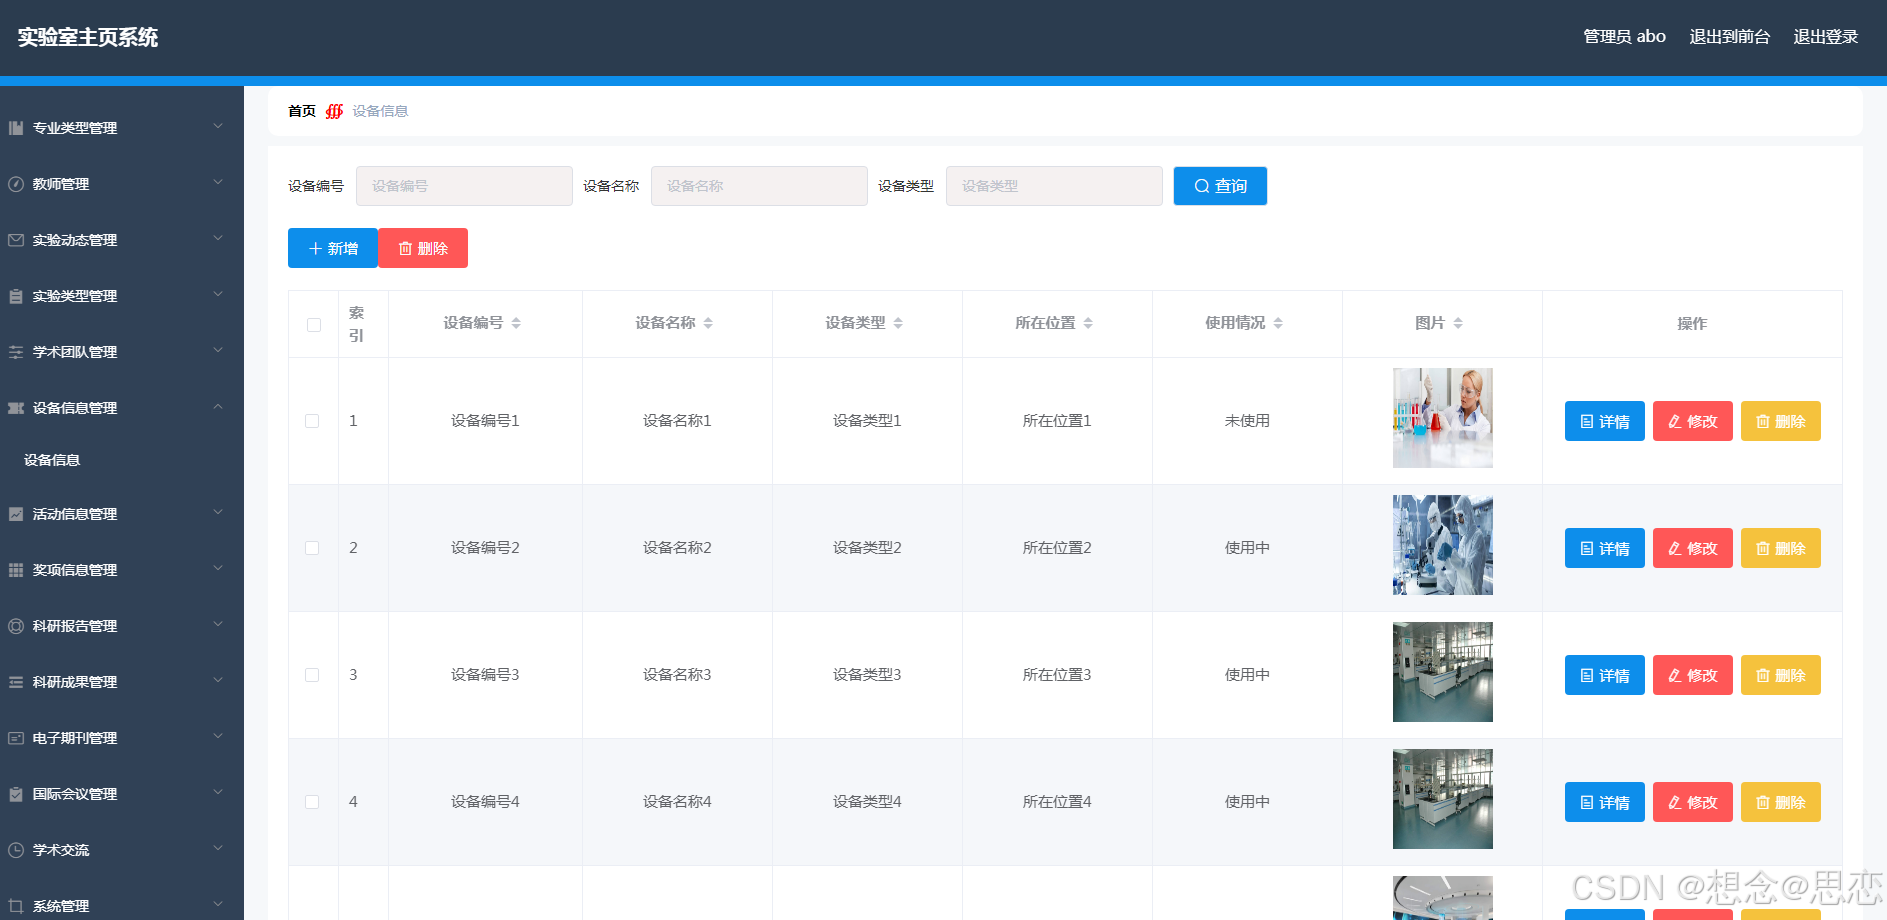Viewport: 1887px width, 920px height.
Task: Toggle the select-all header checkbox
Action: click(314, 325)
